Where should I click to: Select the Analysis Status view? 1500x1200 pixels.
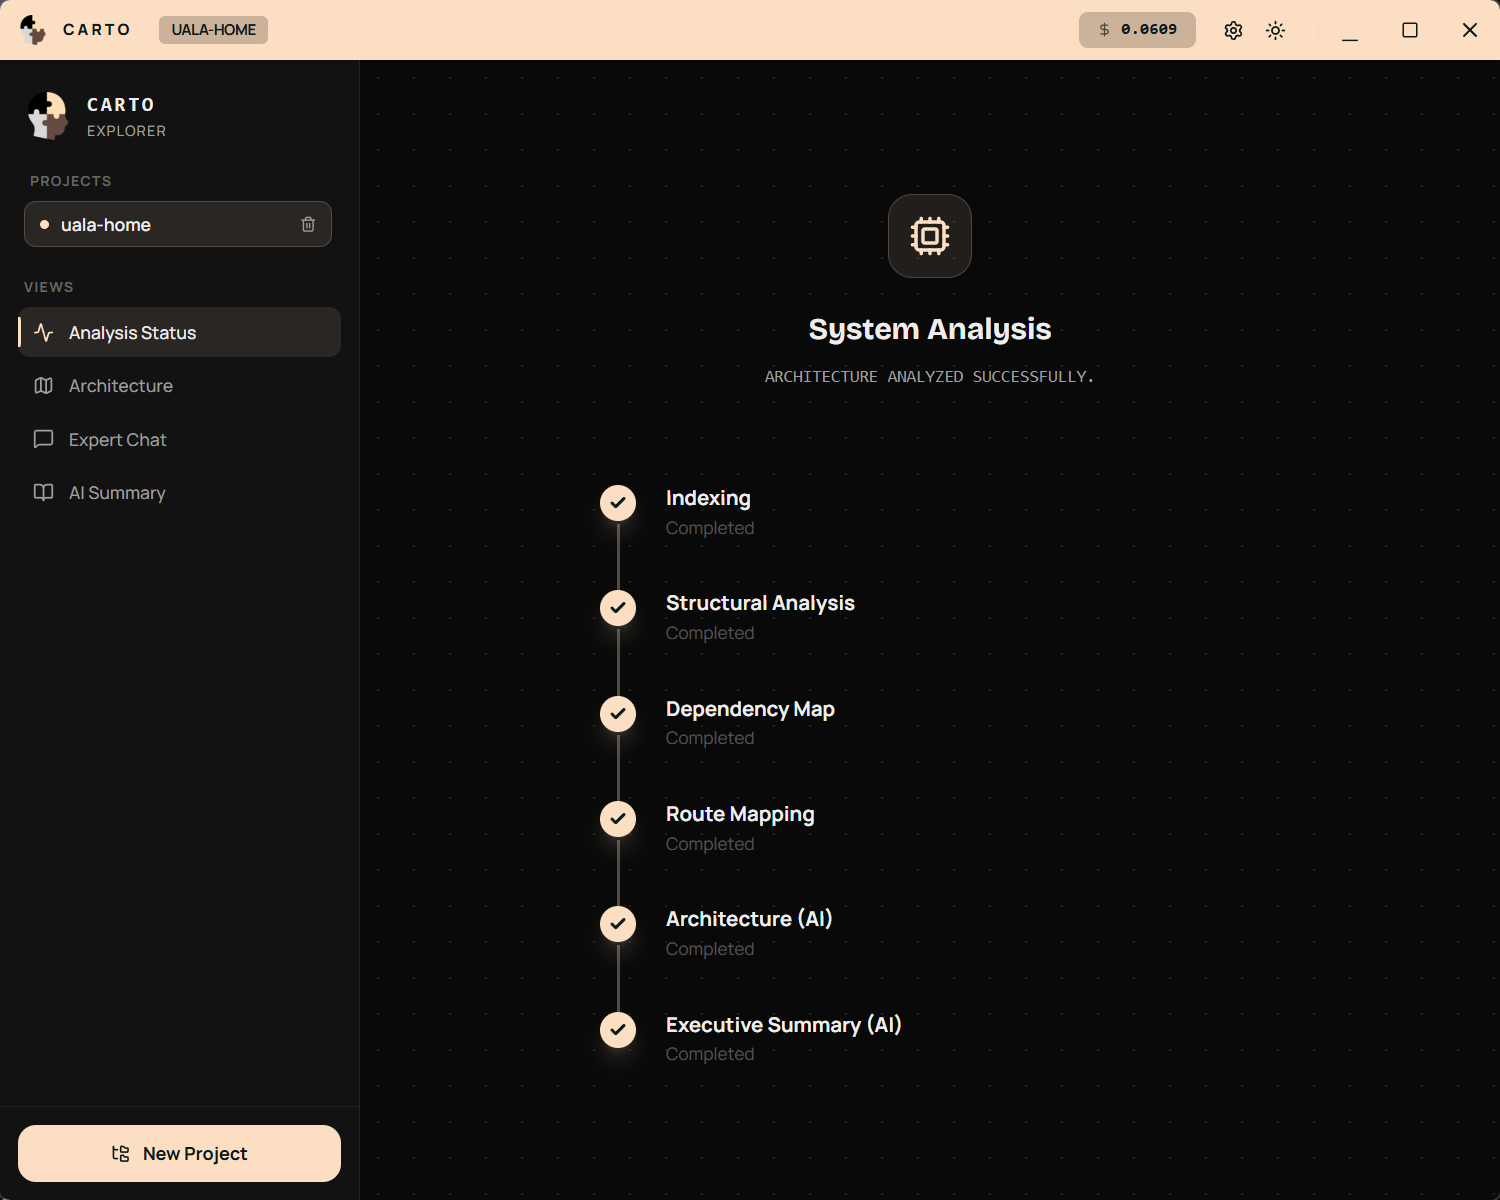132,332
